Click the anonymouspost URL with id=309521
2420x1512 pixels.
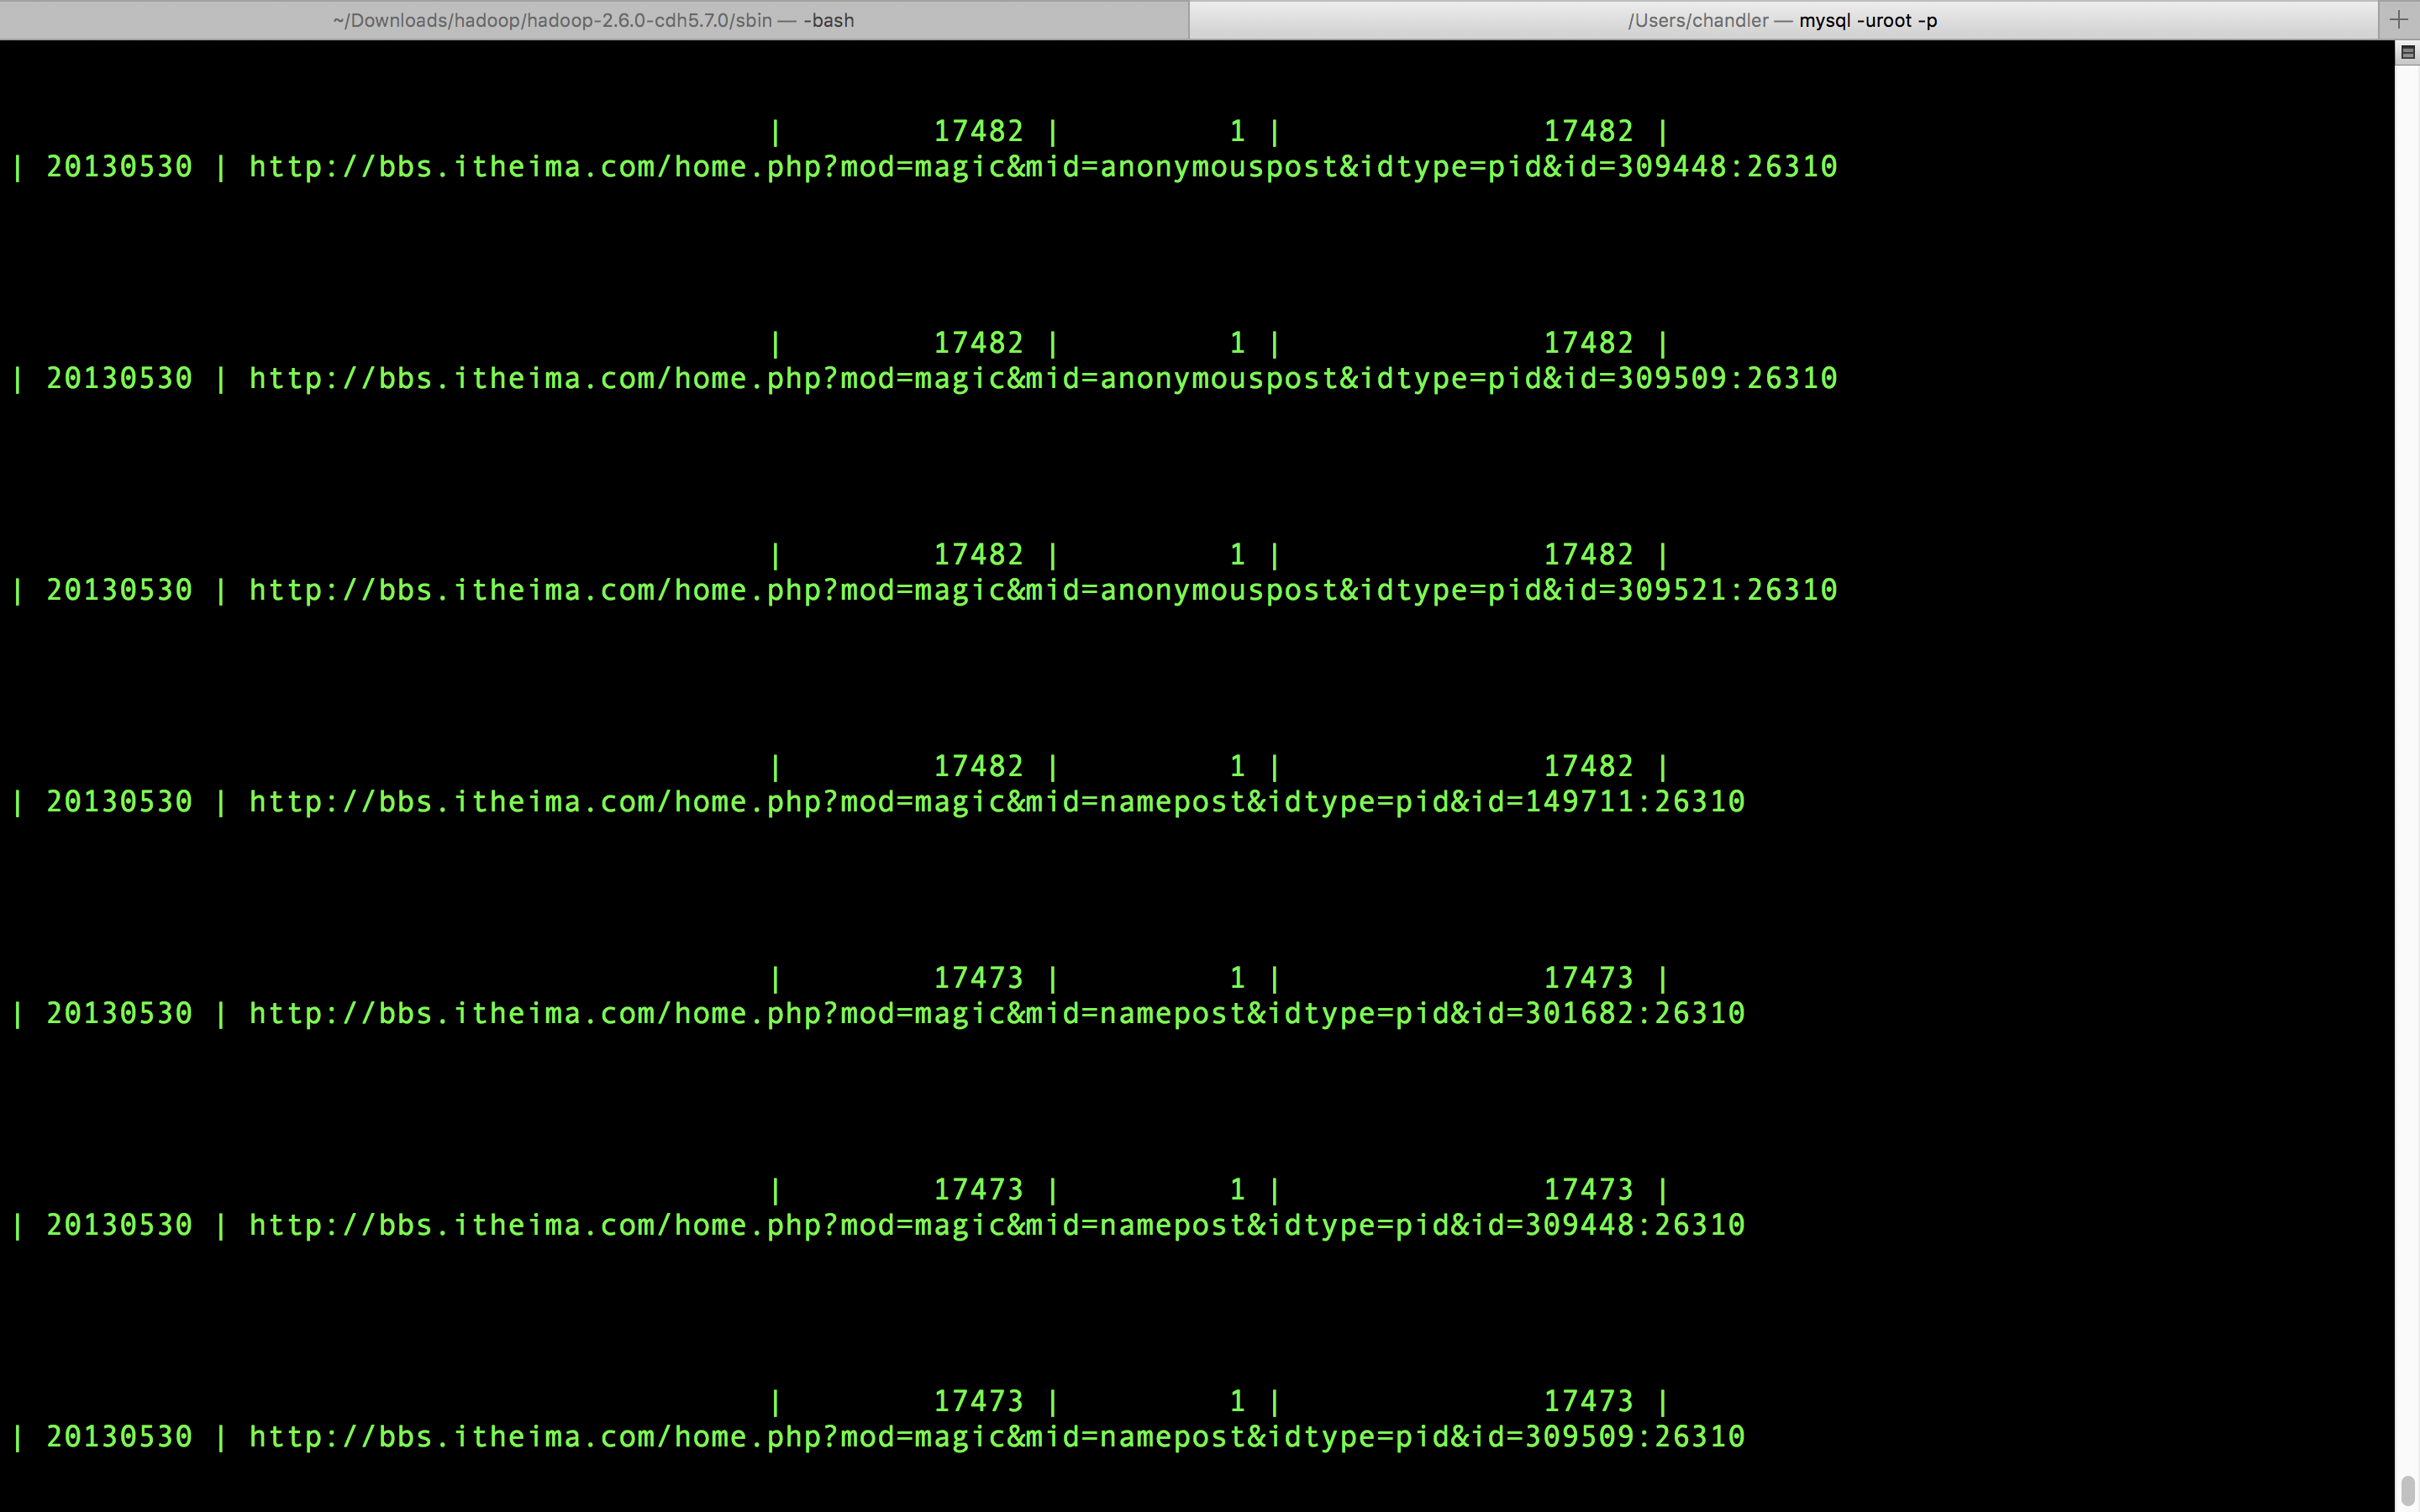coord(1042,591)
